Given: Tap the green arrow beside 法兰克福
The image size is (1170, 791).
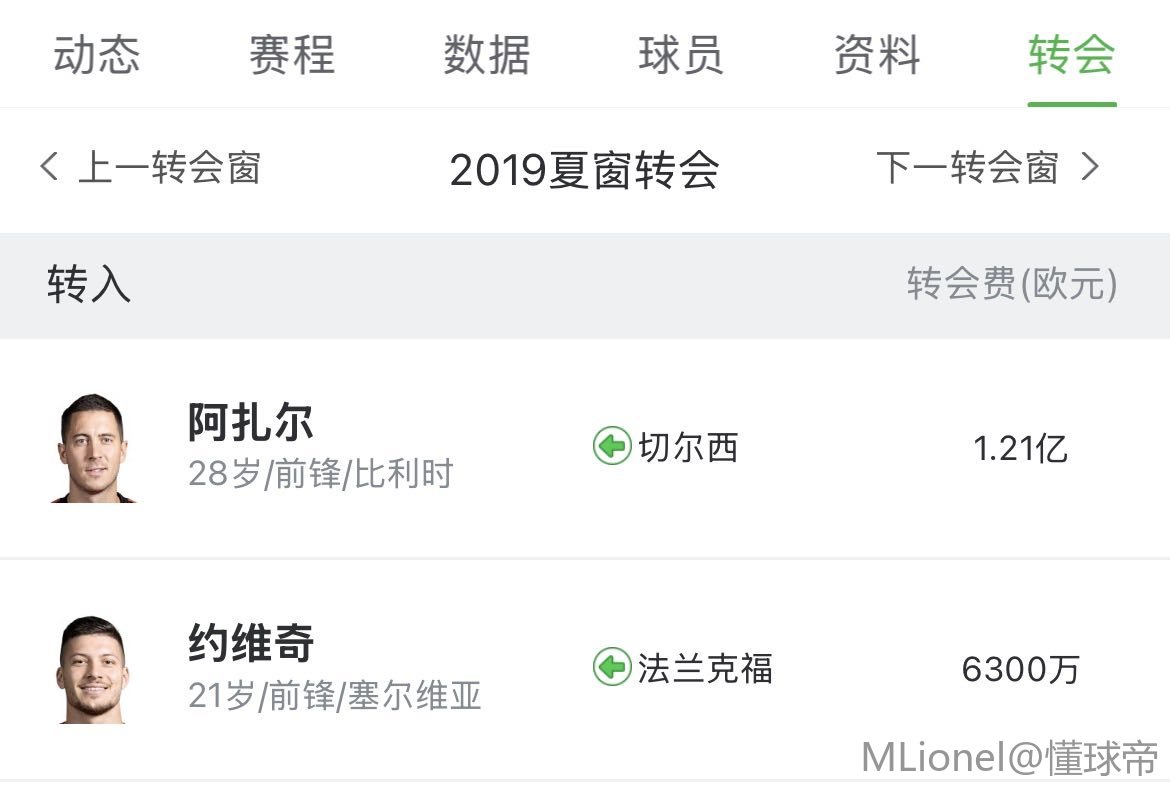Looking at the screenshot, I should (x=611, y=667).
